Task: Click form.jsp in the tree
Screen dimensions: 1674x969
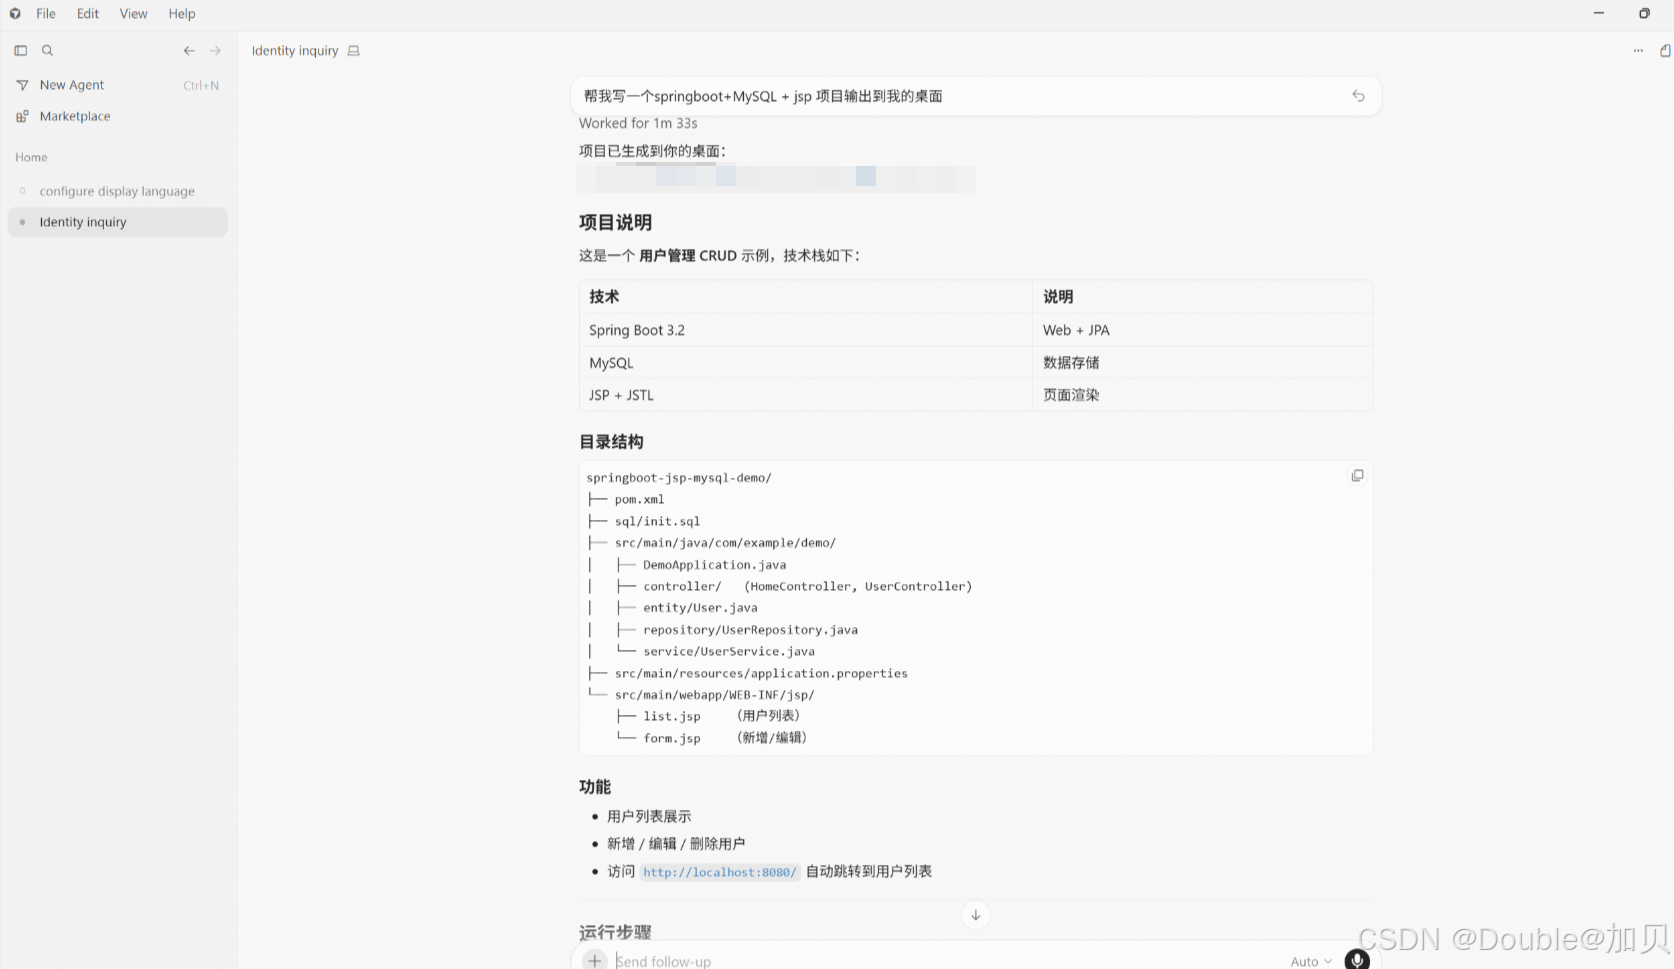Action: coord(672,738)
